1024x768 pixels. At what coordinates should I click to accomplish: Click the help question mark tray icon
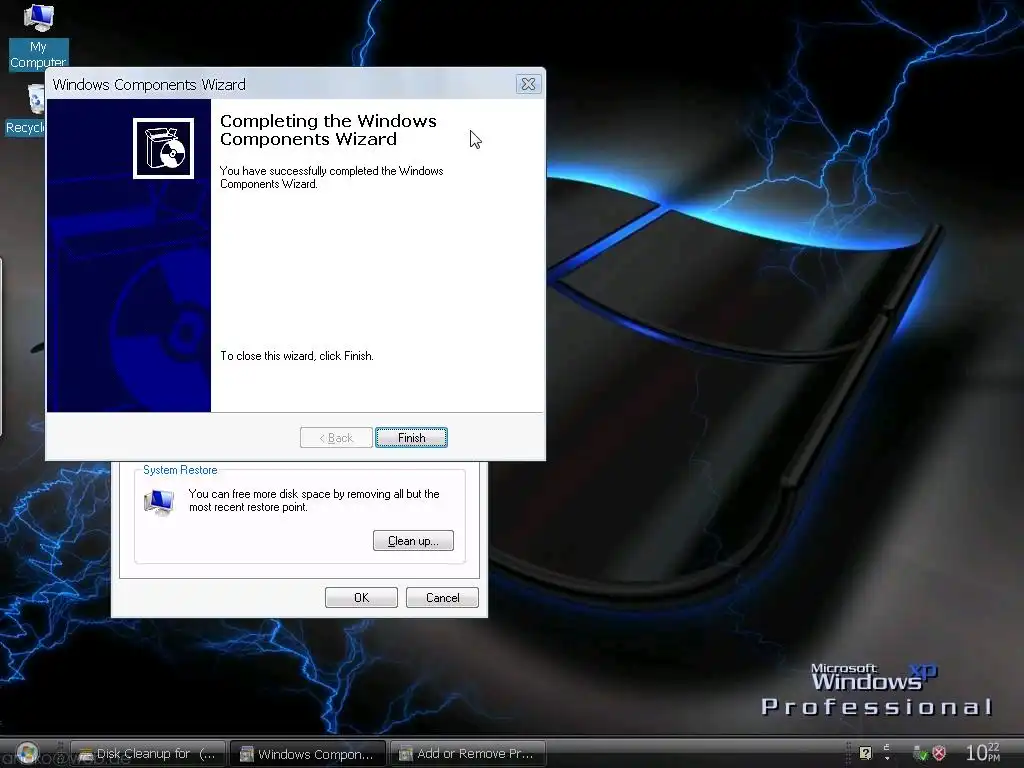pyautogui.click(x=865, y=753)
